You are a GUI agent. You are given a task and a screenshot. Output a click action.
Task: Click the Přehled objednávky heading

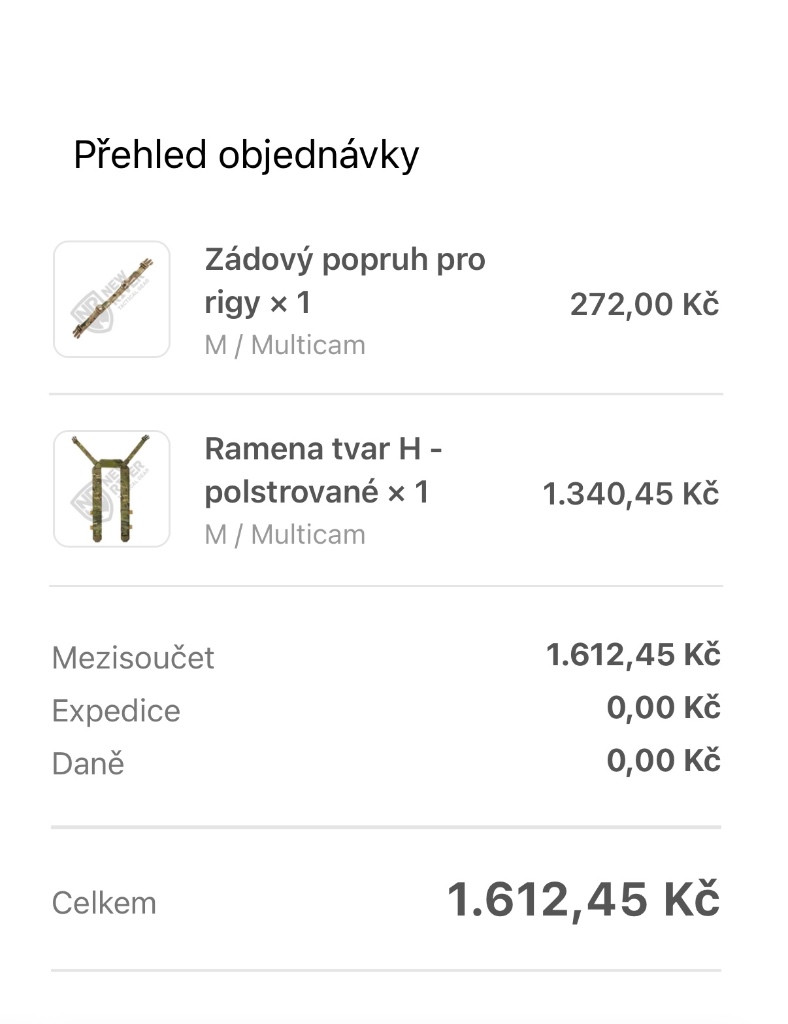coord(246,155)
